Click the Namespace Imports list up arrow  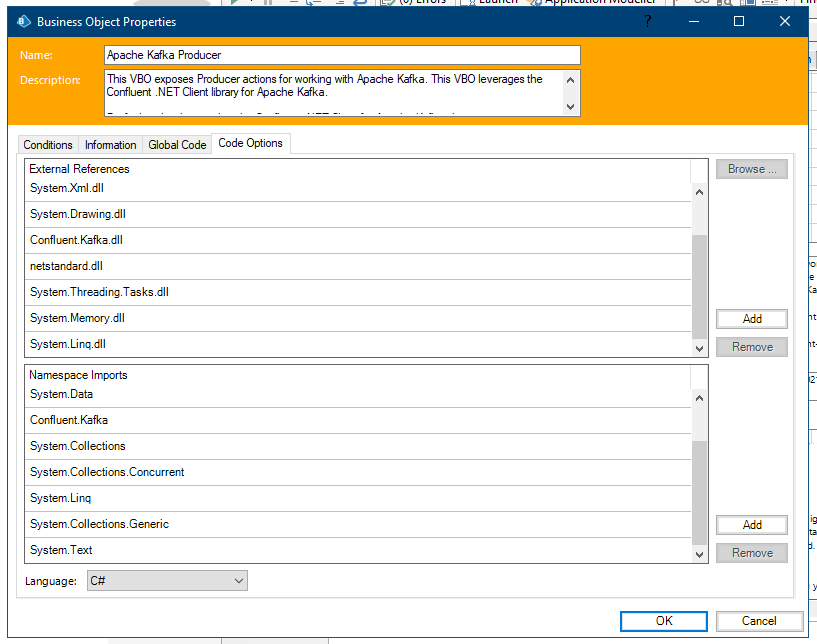[699, 398]
